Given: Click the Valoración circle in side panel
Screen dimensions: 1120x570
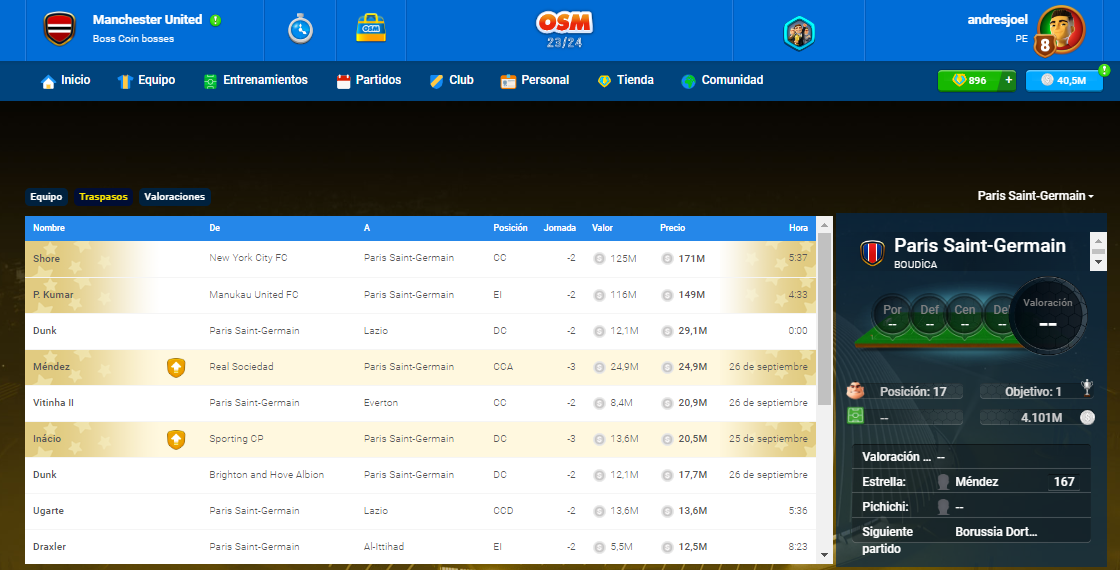Looking at the screenshot, I should [x=1047, y=316].
